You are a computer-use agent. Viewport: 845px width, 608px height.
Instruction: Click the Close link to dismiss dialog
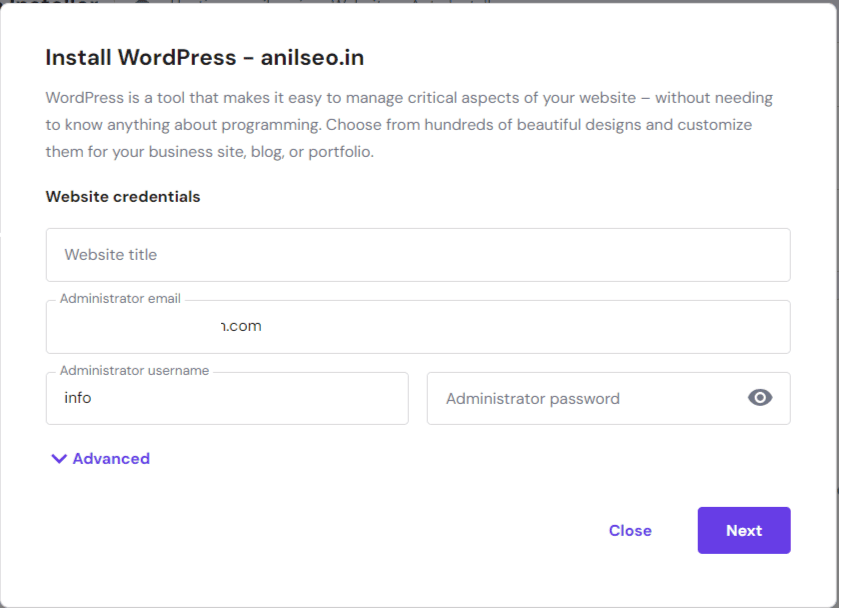coord(630,530)
